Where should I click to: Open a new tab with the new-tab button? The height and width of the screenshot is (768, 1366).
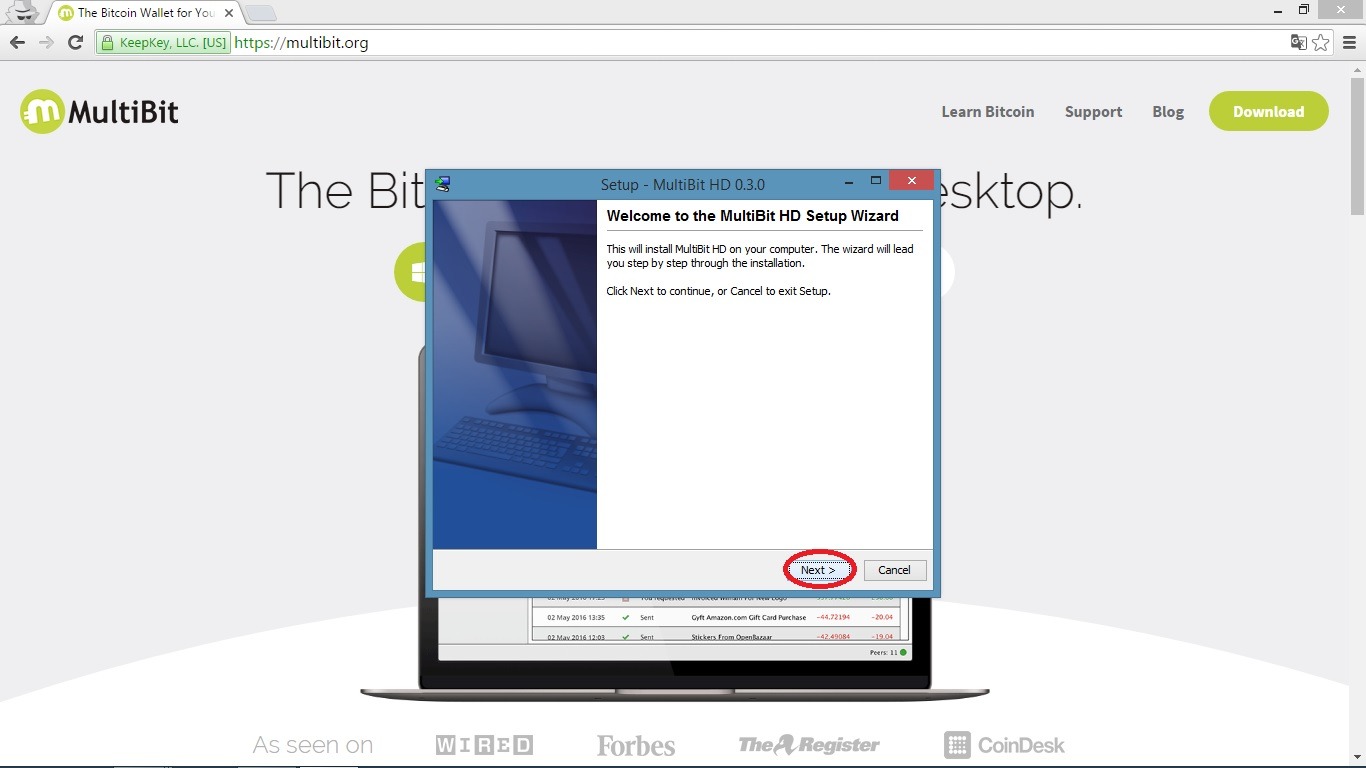tap(260, 13)
